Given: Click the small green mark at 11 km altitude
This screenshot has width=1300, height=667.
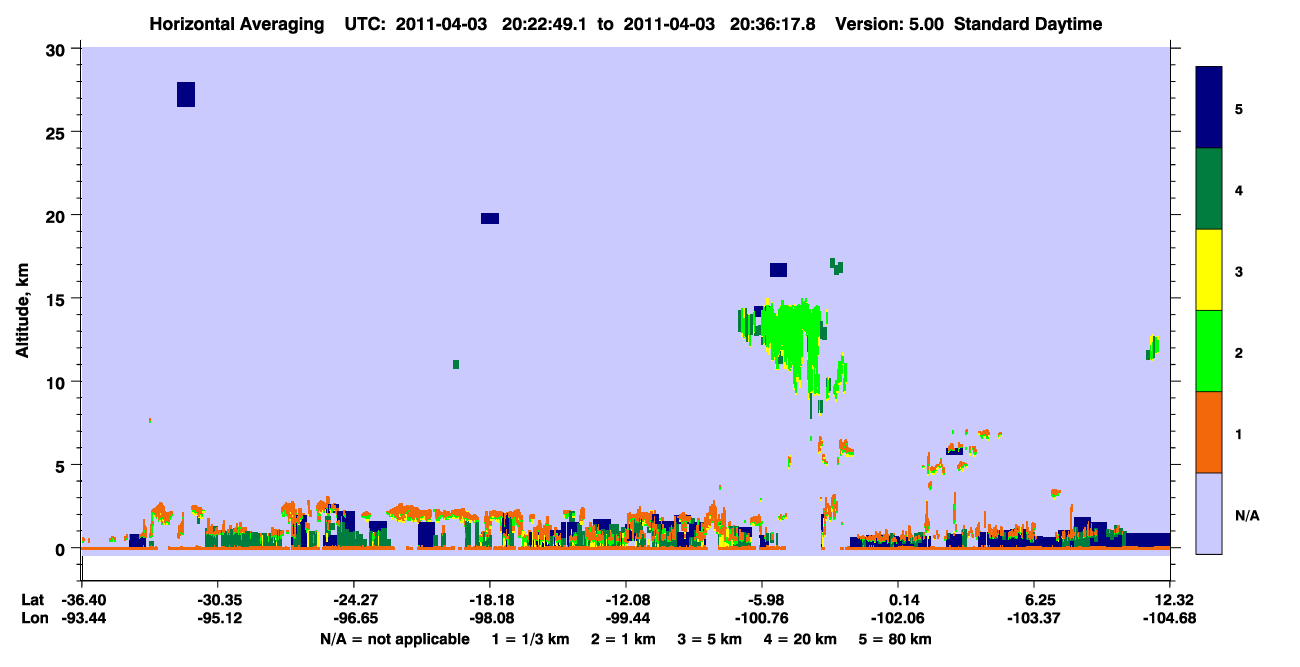Looking at the screenshot, I should click(456, 364).
